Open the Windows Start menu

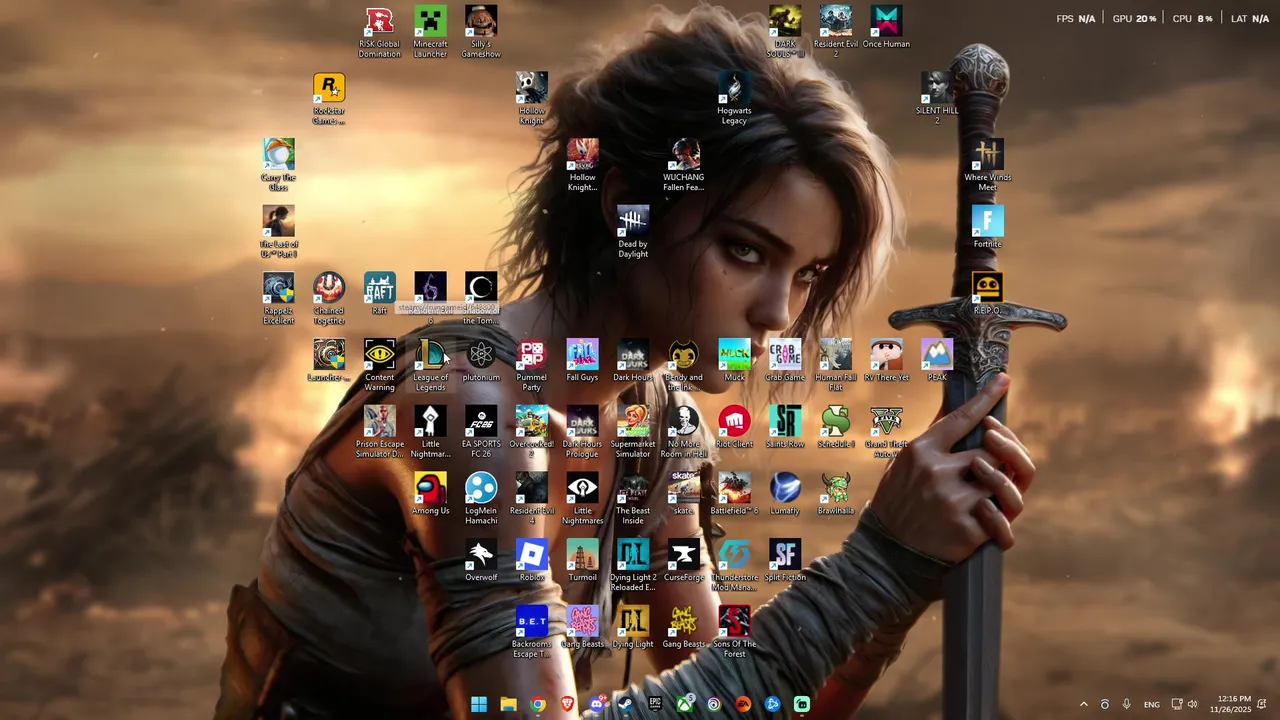point(479,704)
